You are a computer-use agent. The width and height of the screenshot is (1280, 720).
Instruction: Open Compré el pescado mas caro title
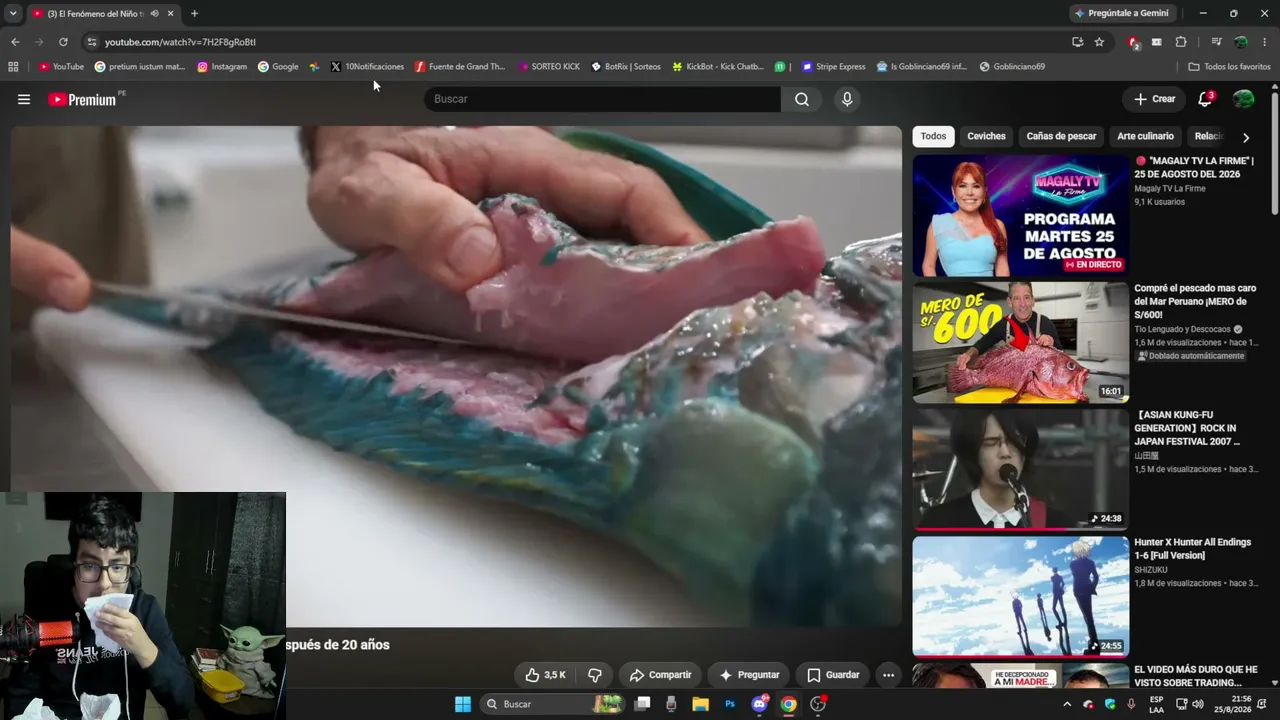point(1195,302)
